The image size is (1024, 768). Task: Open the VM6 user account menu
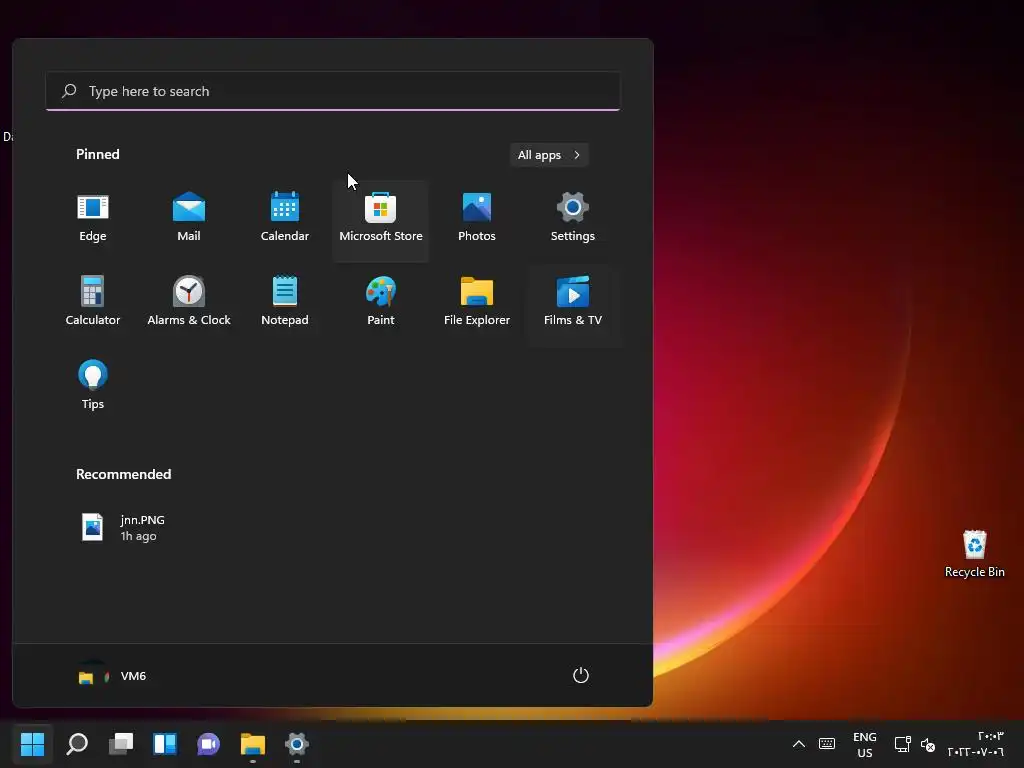pos(112,676)
